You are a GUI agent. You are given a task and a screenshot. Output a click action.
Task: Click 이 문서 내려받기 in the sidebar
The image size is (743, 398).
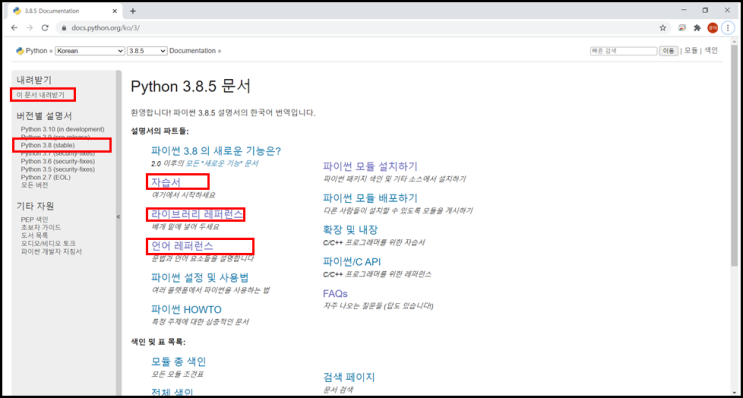click(x=40, y=95)
